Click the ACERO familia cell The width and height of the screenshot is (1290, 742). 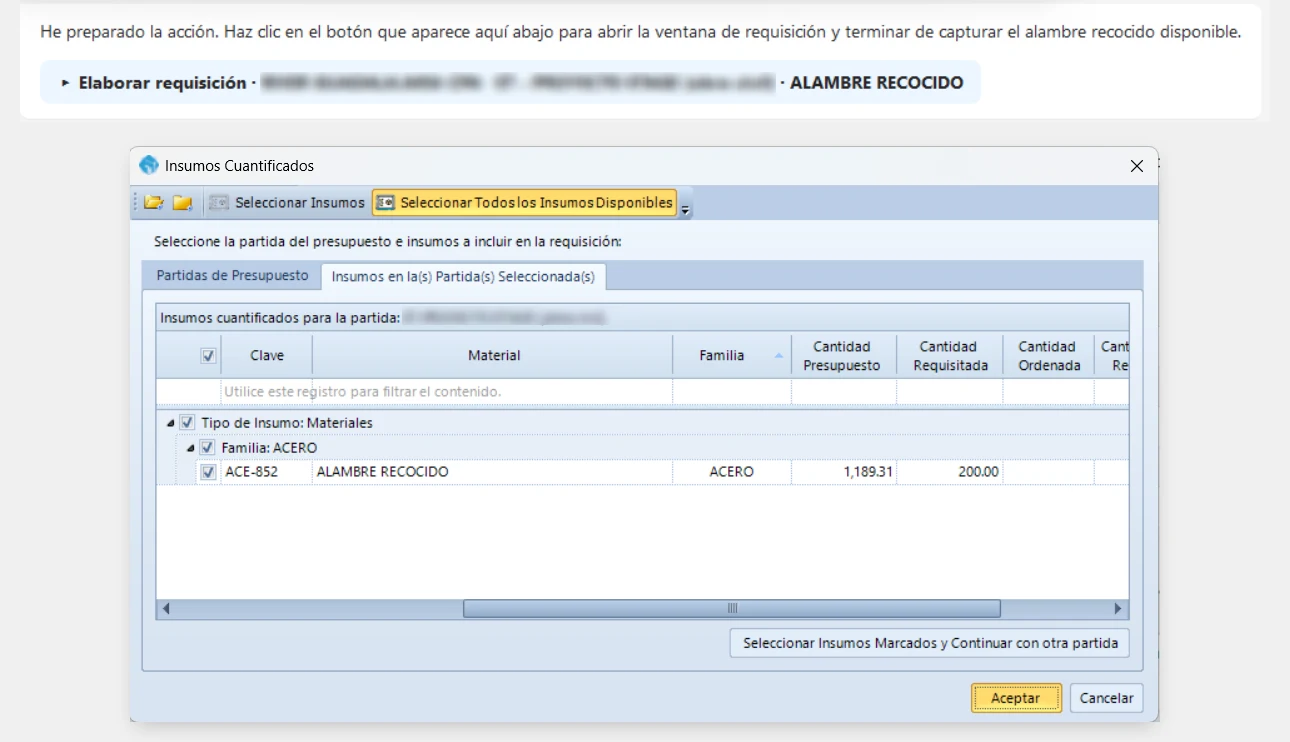pyautogui.click(x=732, y=472)
